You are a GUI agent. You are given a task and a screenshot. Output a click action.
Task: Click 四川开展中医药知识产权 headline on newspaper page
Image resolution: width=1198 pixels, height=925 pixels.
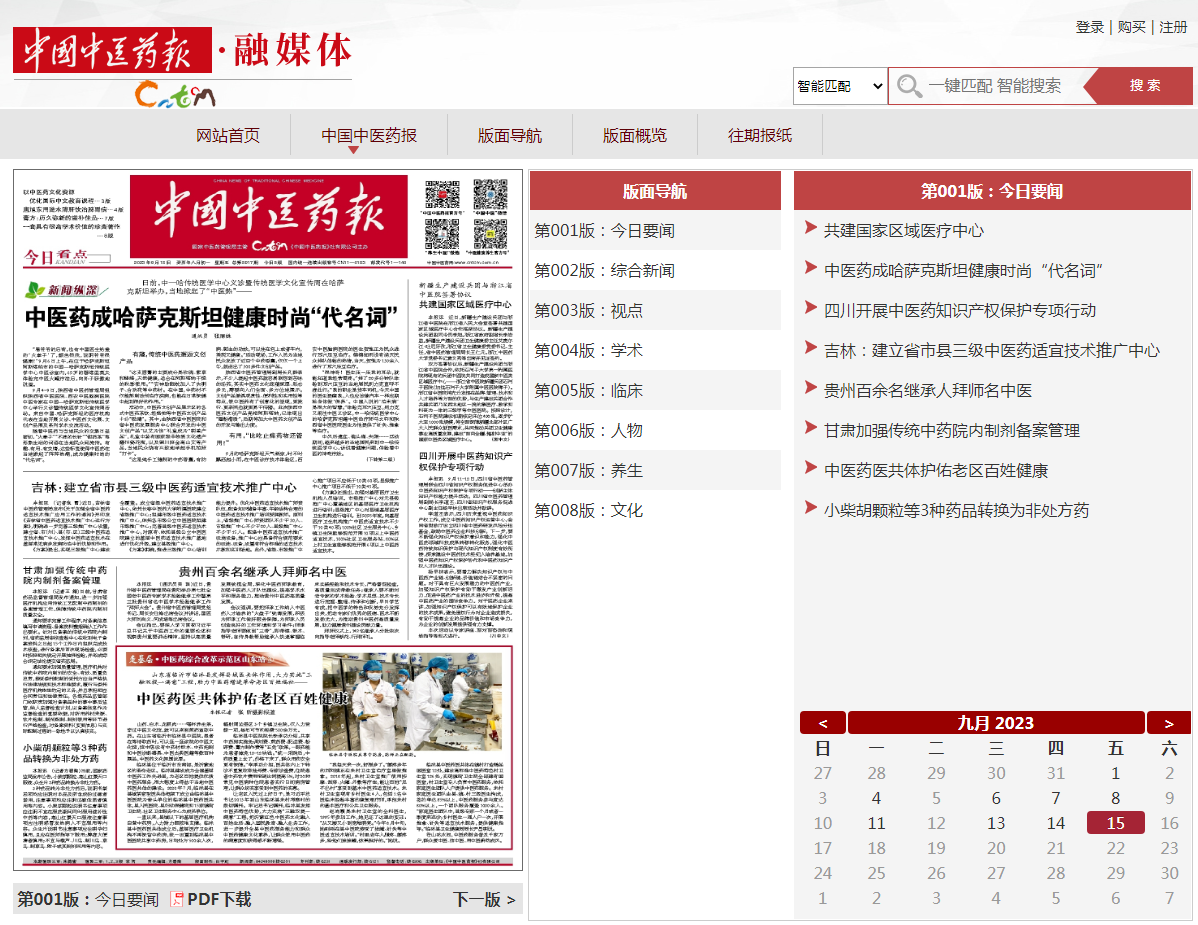465,461
